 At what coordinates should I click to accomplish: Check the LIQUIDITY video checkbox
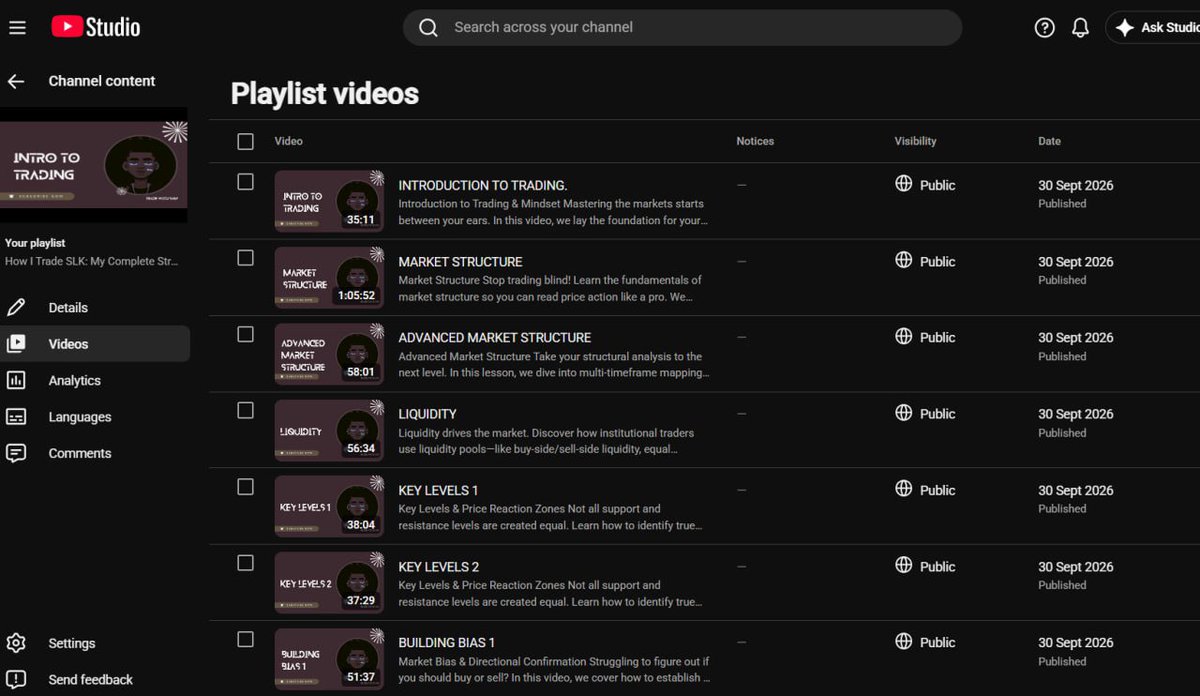tap(245, 410)
